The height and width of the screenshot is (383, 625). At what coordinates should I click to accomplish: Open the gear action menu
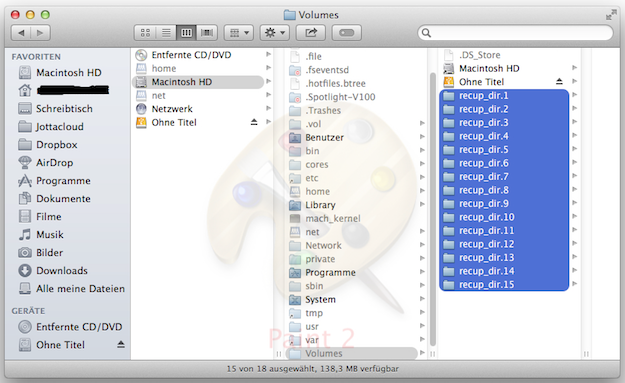[x=275, y=33]
